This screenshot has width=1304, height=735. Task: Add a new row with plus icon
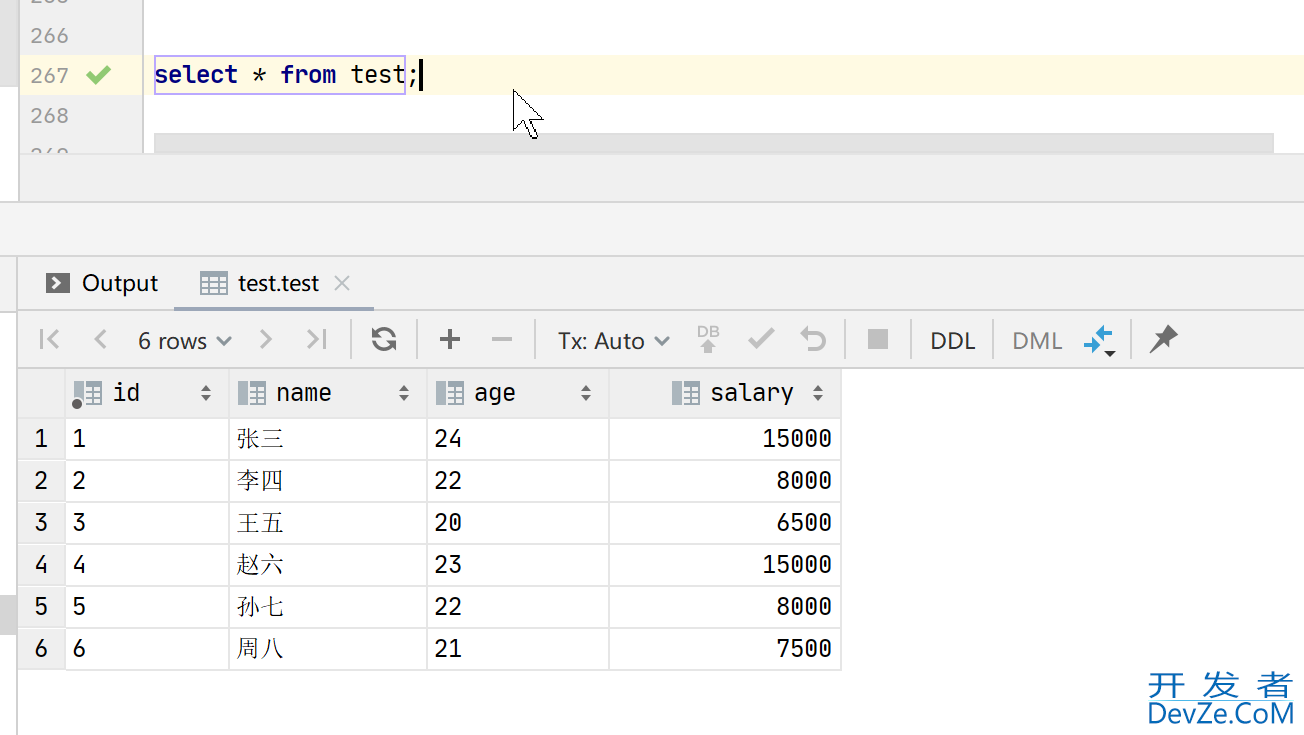point(450,340)
